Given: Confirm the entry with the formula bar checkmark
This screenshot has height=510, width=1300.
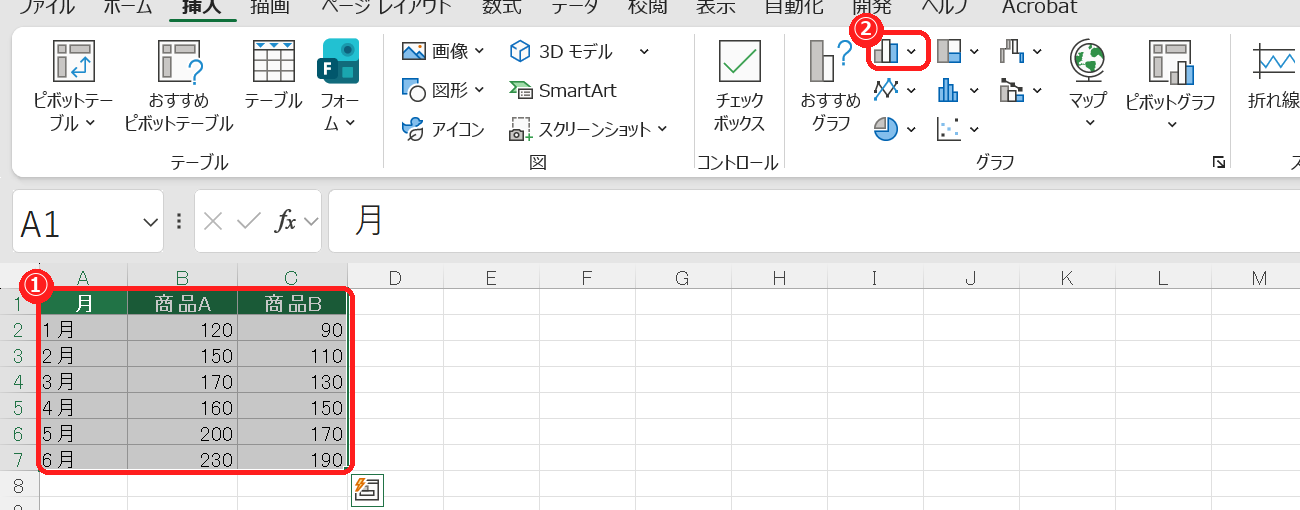Looking at the screenshot, I should [x=248, y=222].
